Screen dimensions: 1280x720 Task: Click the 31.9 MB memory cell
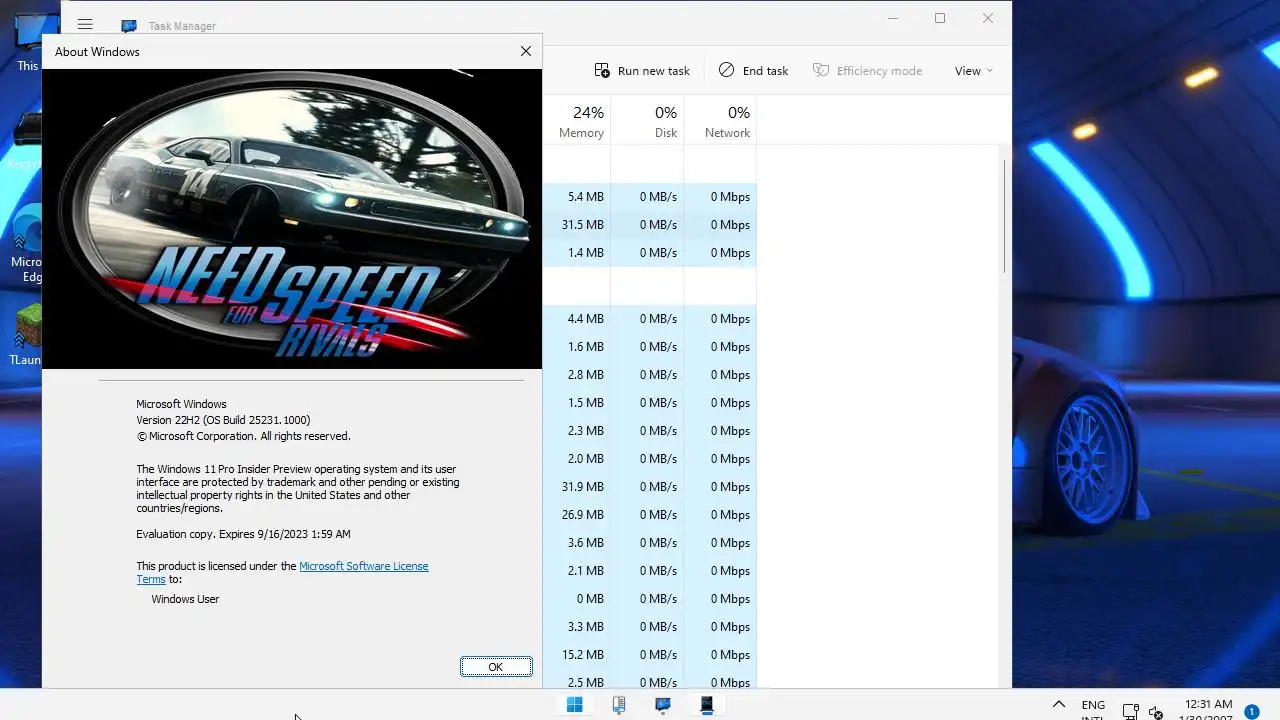[x=577, y=487]
